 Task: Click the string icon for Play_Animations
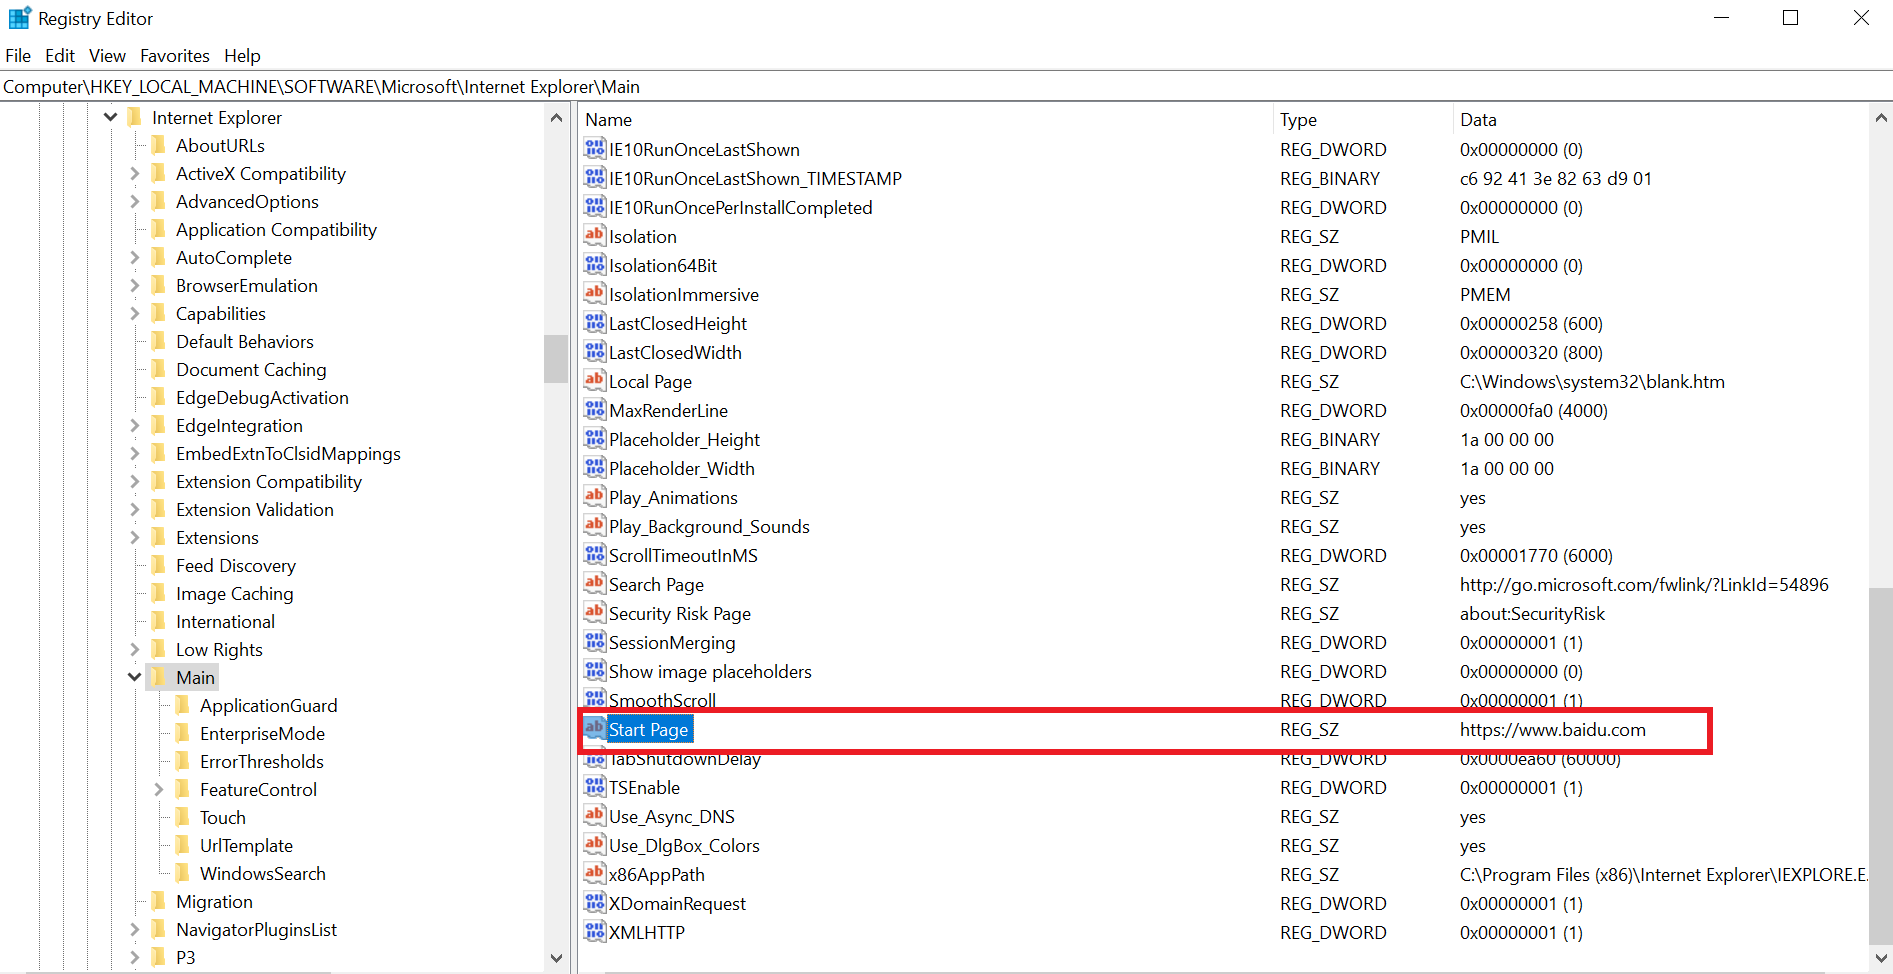tap(595, 497)
